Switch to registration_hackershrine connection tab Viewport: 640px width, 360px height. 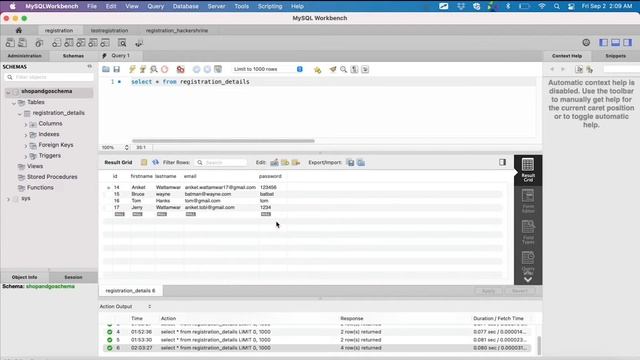pos(177,31)
